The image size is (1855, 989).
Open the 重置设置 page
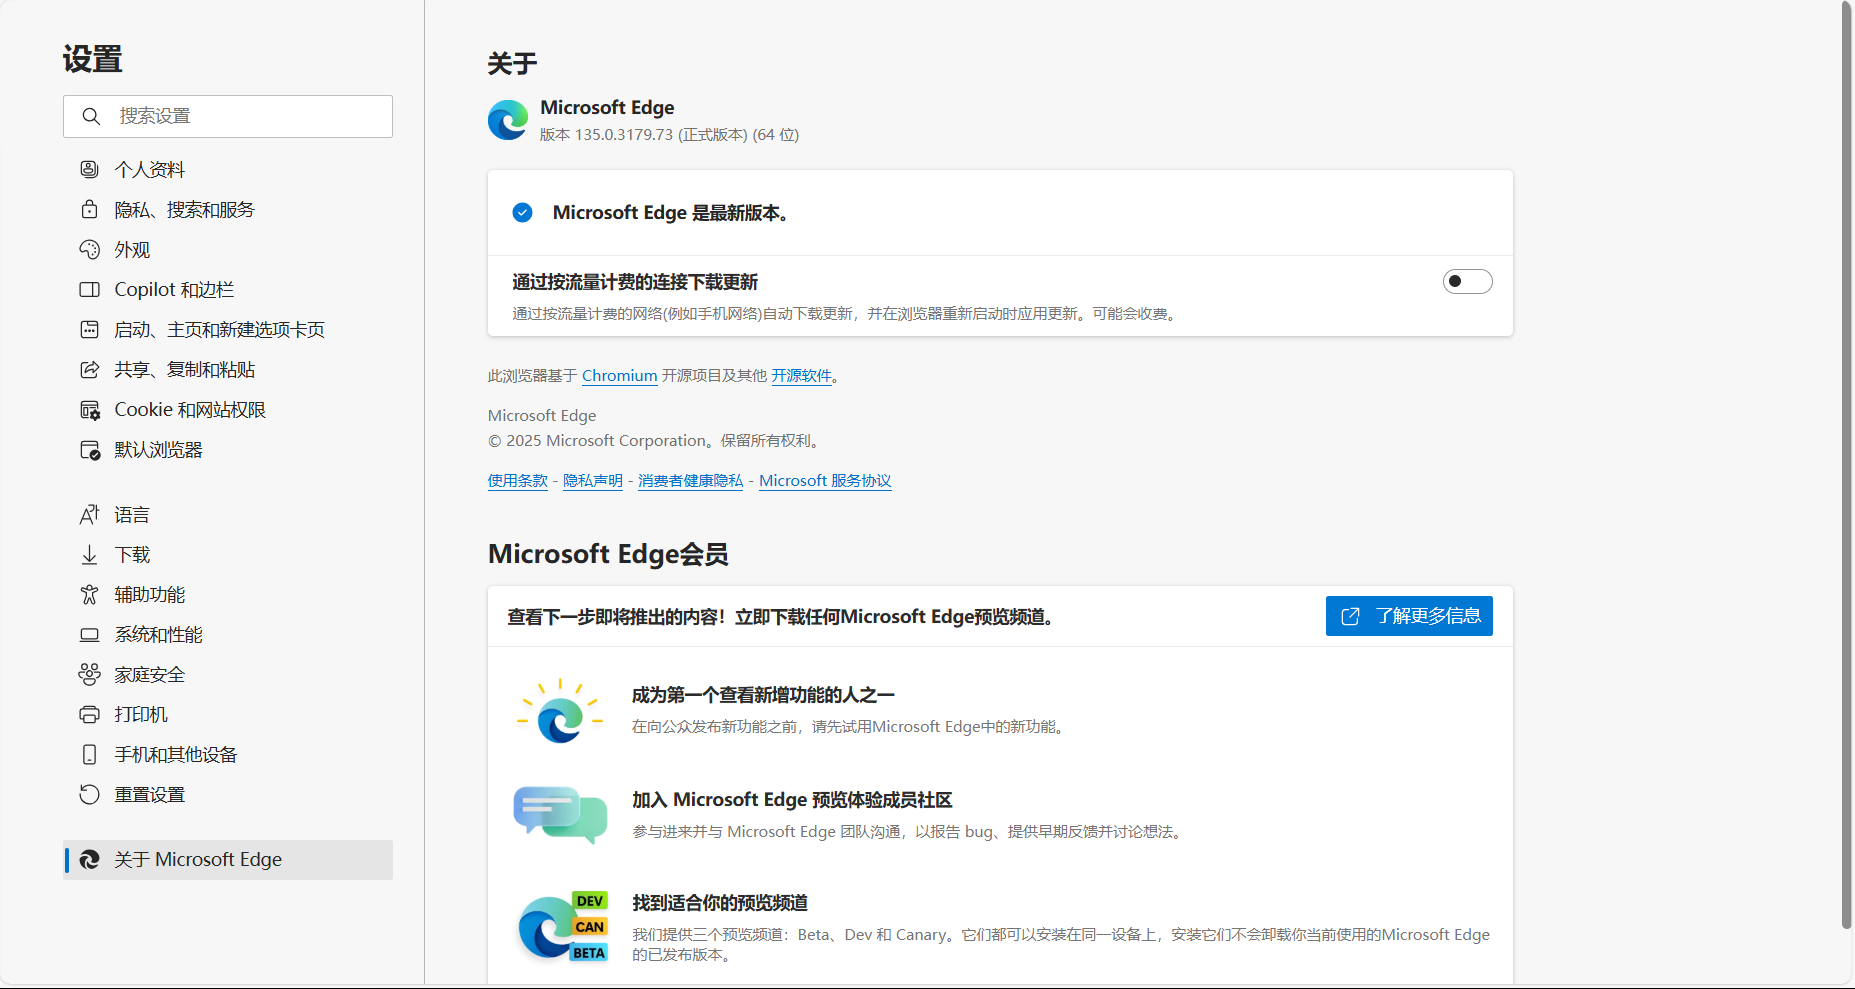coord(228,794)
